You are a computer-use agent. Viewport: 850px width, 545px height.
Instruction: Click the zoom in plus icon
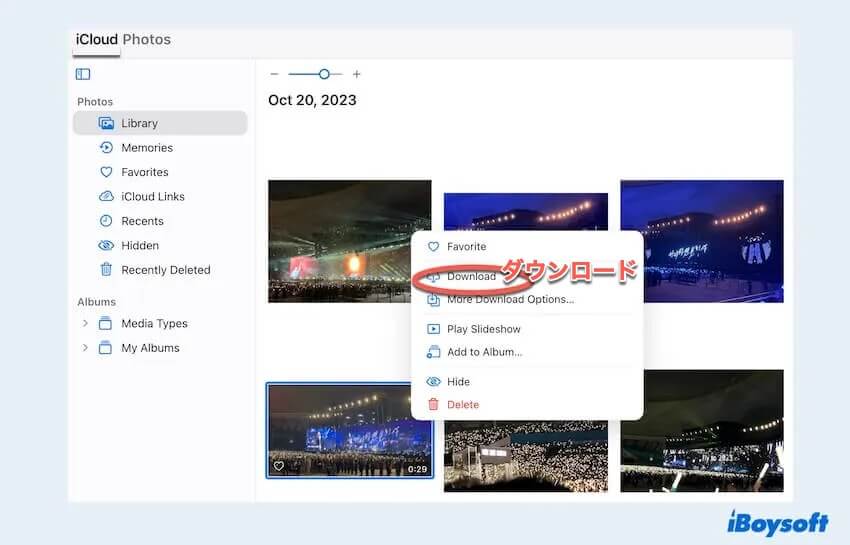coord(356,74)
